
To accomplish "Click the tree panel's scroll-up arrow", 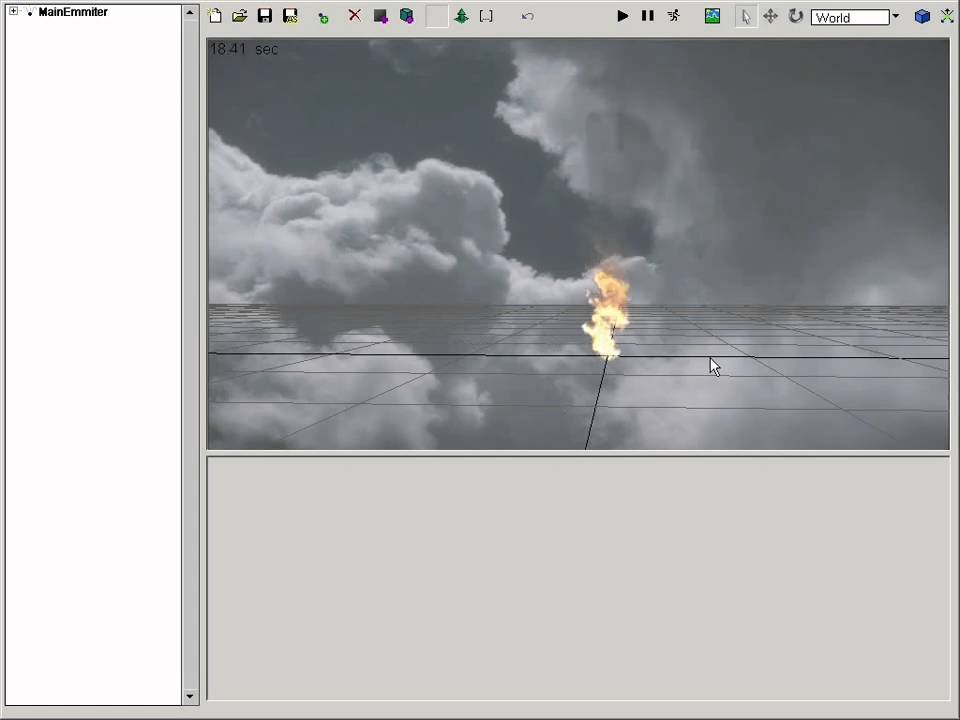I will (190, 12).
